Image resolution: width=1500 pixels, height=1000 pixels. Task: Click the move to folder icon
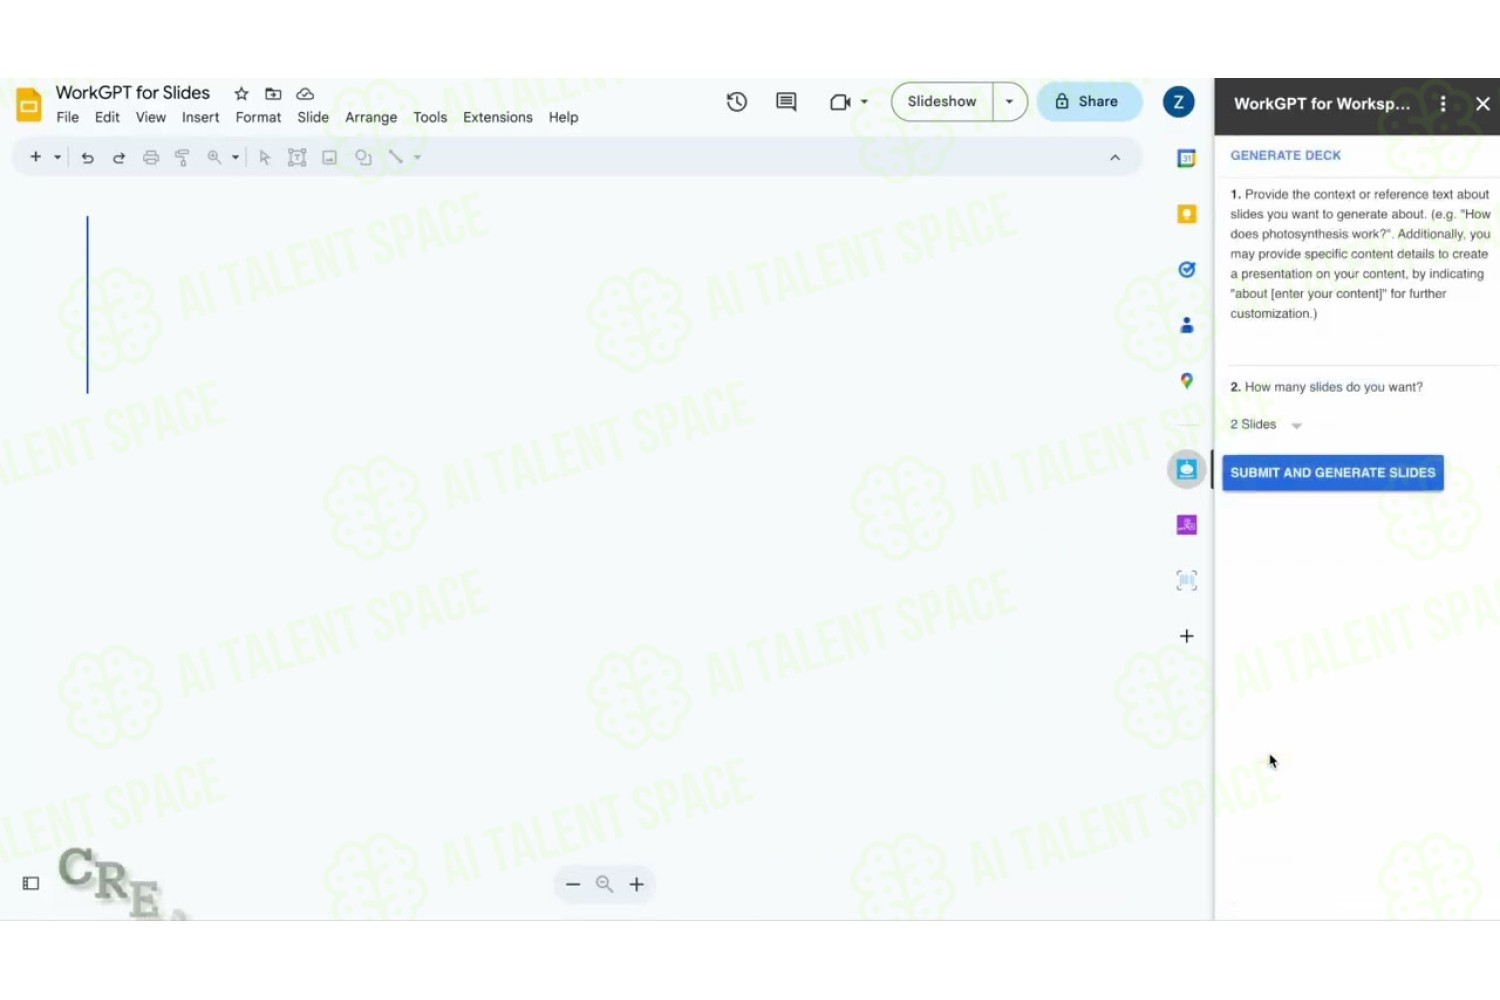(273, 94)
